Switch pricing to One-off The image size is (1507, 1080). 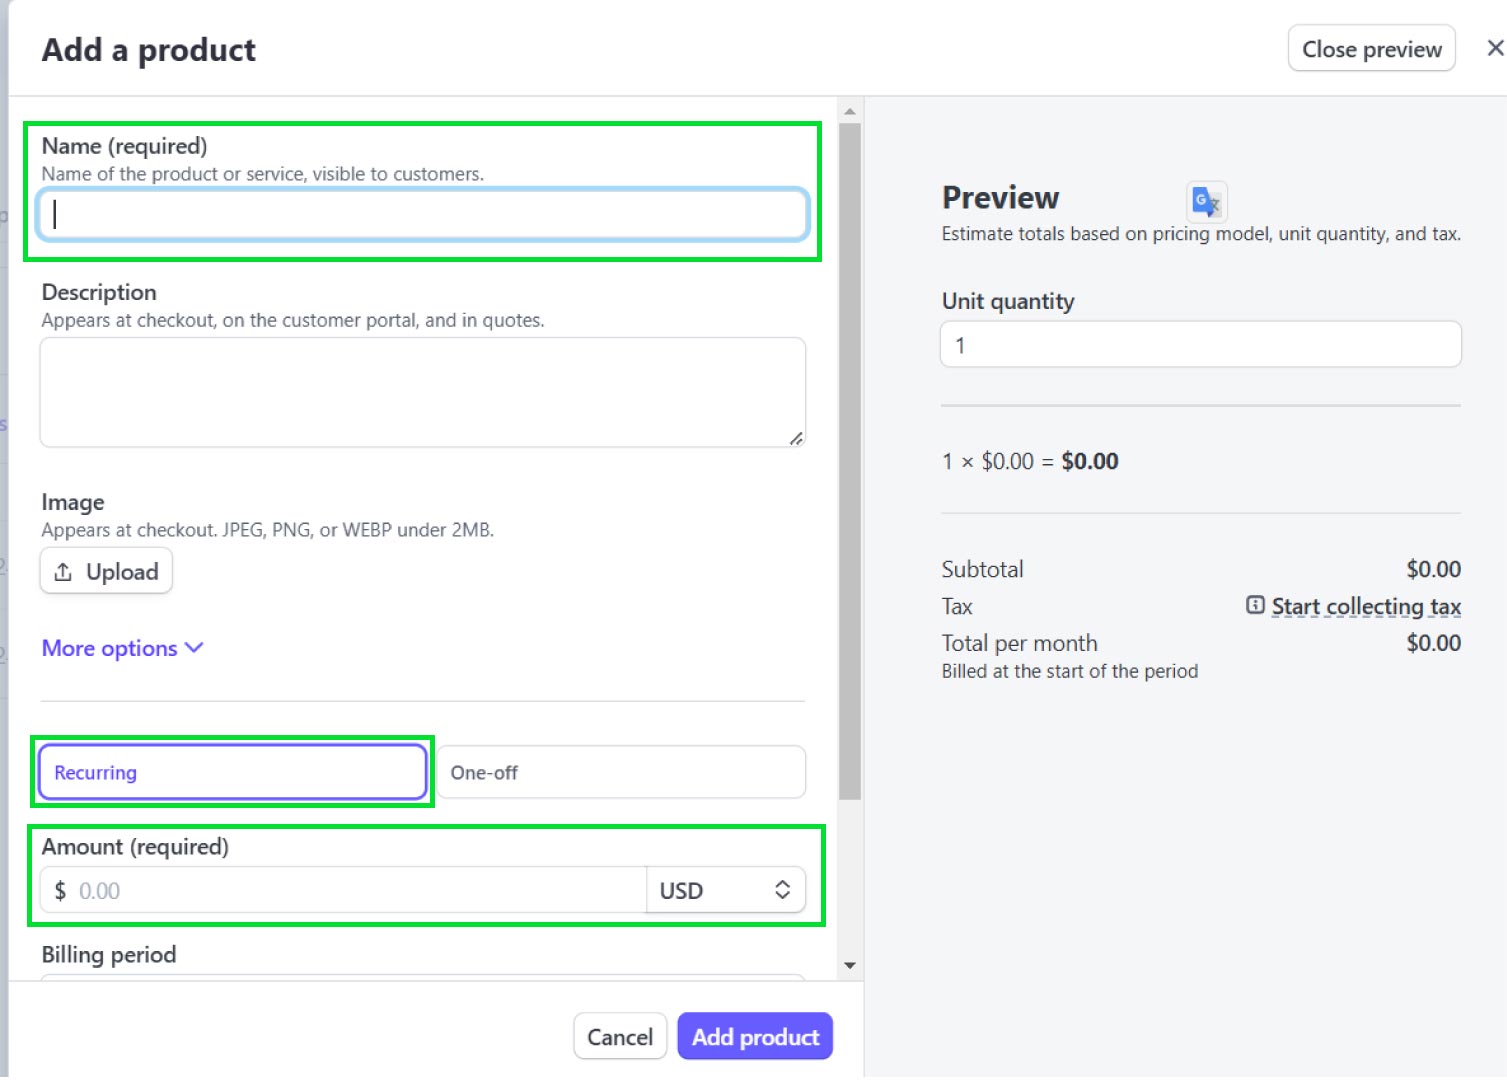pyautogui.click(x=620, y=771)
